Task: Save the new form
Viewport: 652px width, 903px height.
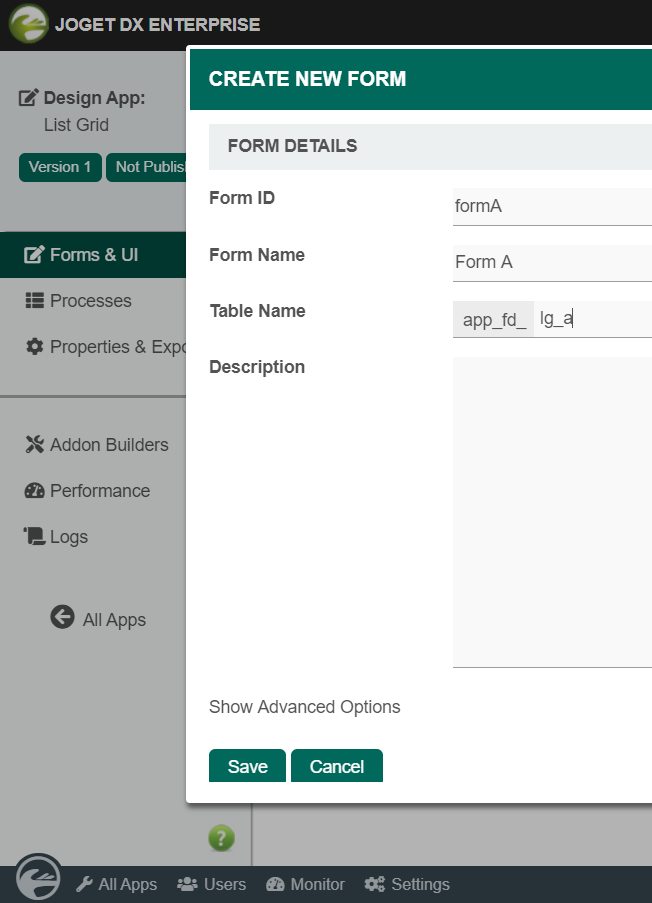Action: 247,766
